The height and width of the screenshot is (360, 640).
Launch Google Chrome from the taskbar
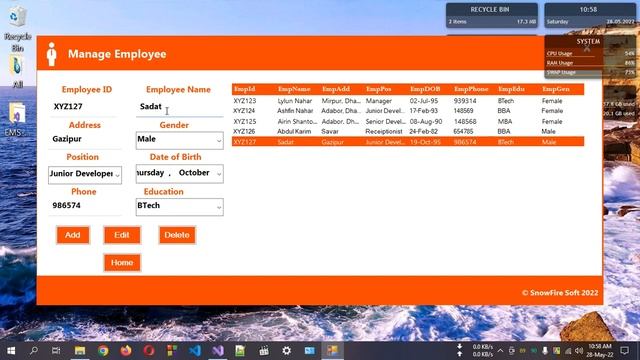103,351
